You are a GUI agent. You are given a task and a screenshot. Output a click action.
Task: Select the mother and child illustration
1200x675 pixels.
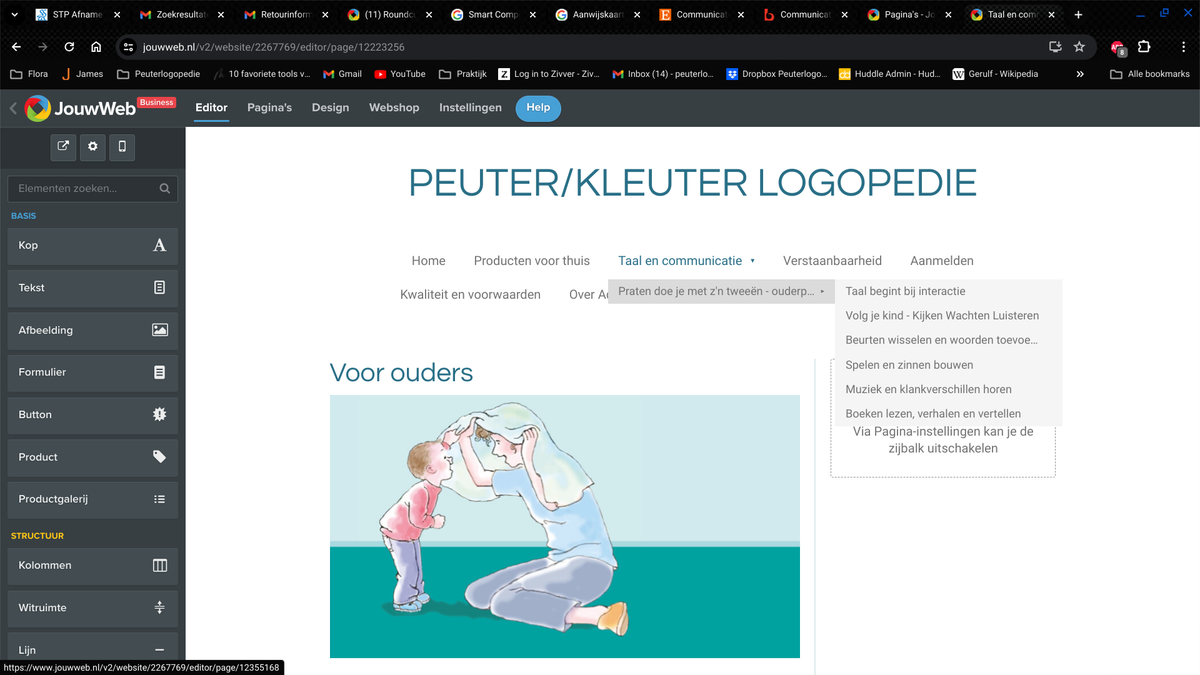tap(565, 526)
